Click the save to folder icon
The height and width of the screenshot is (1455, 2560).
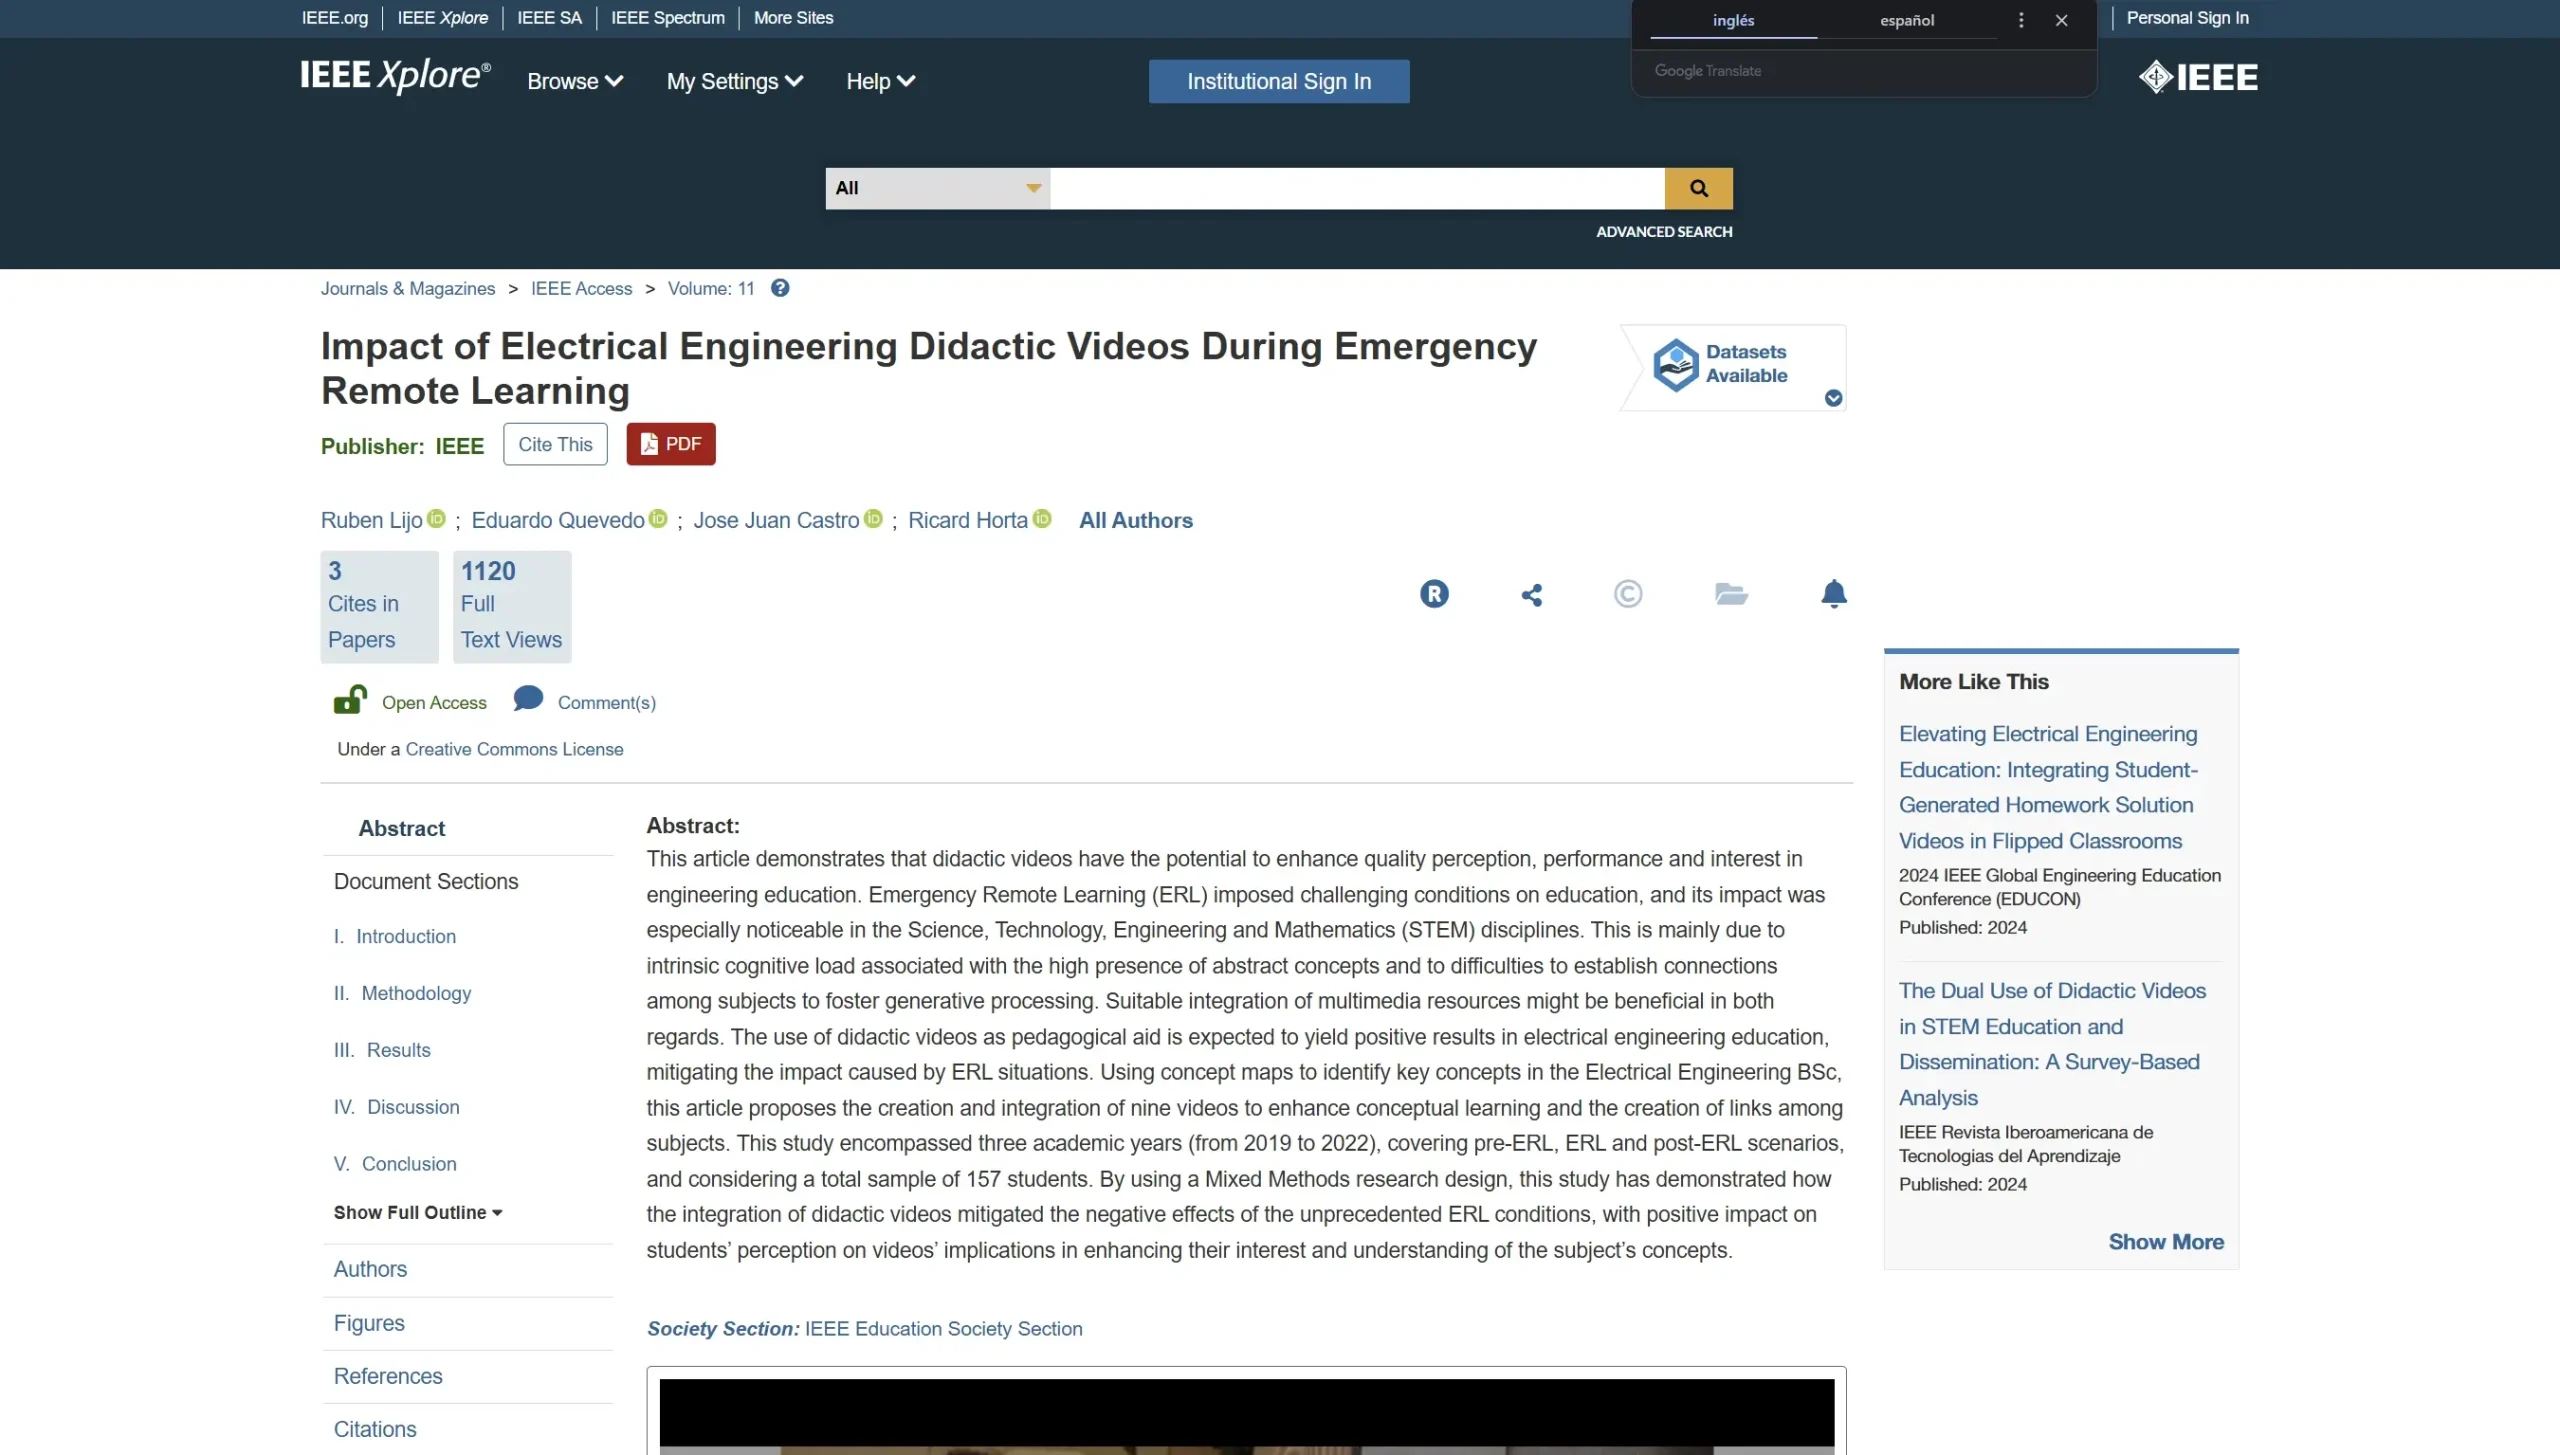tap(1731, 594)
